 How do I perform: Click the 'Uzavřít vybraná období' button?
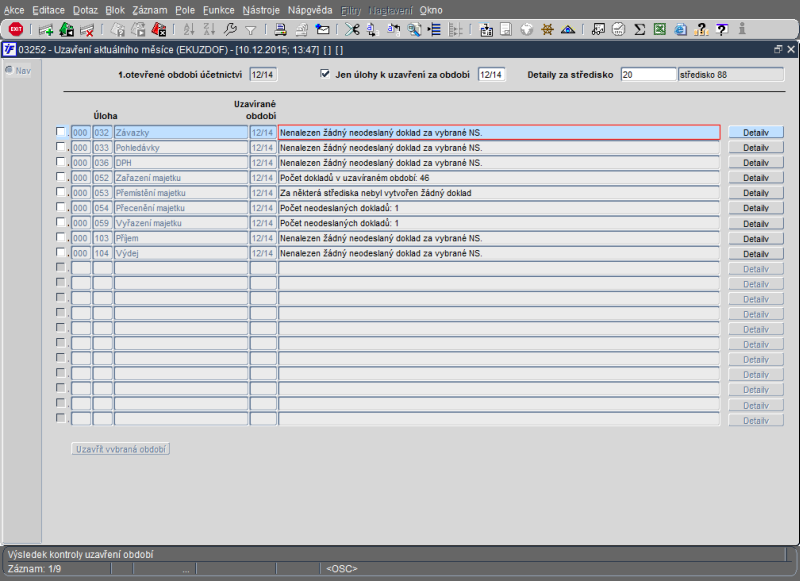[120, 449]
